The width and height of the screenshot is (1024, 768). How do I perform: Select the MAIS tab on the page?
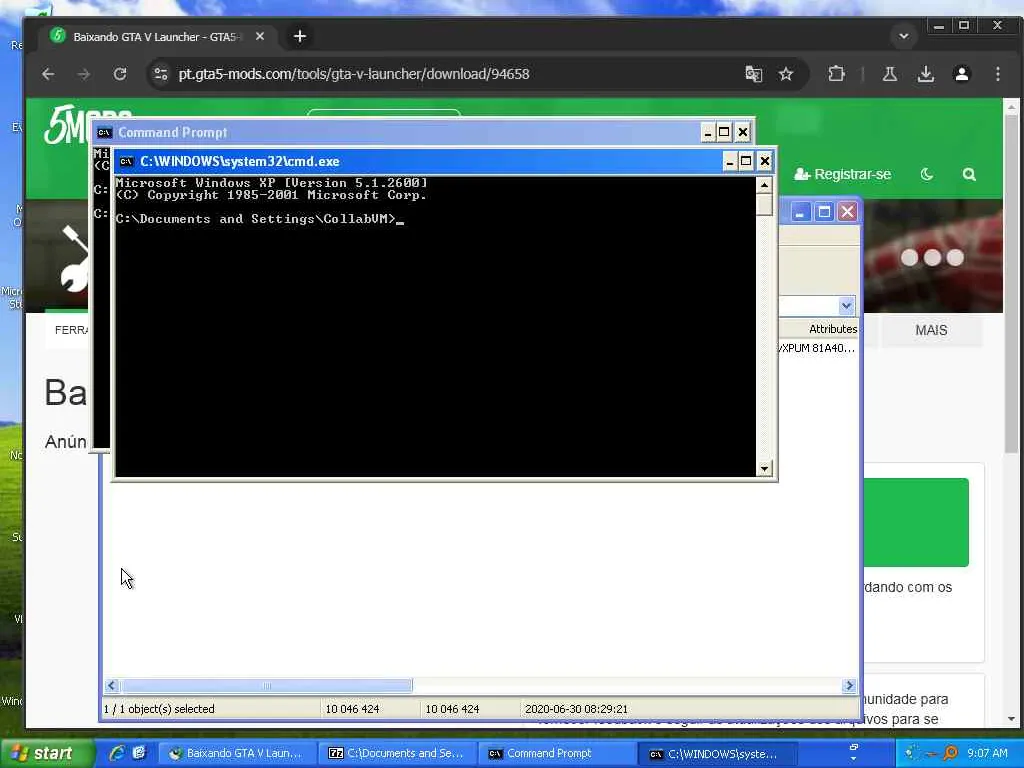[x=931, y=330]
